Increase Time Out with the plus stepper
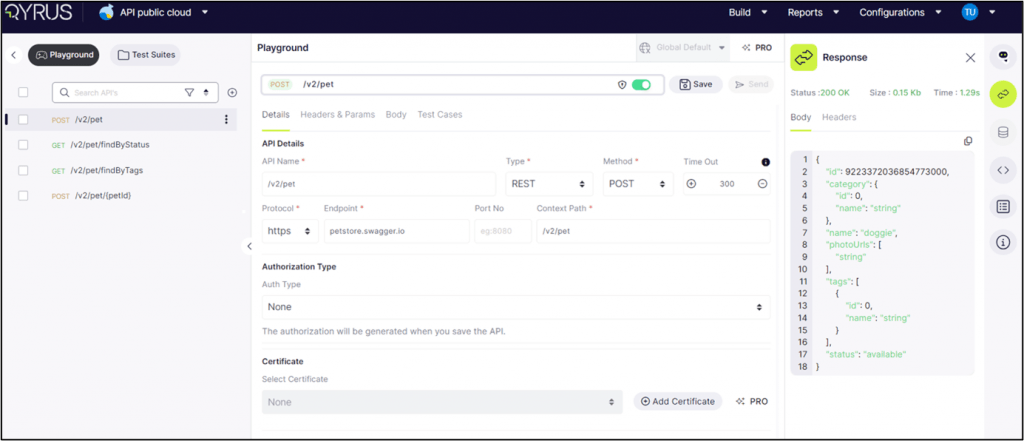Viewport: 1024px width, 441px height. 691,184
